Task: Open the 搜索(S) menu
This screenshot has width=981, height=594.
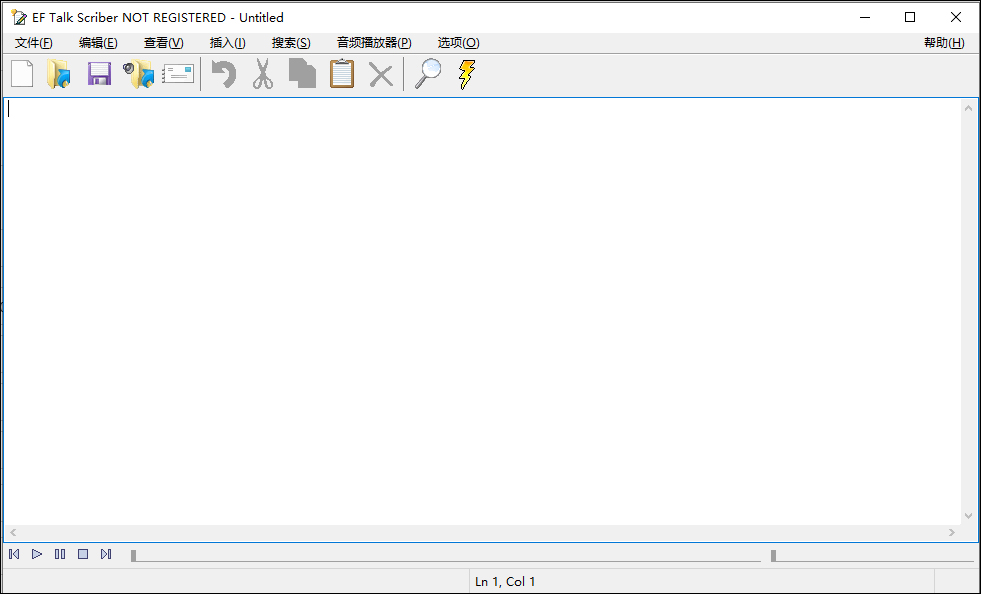Action: pyautogui.click(x=291, y=43)
